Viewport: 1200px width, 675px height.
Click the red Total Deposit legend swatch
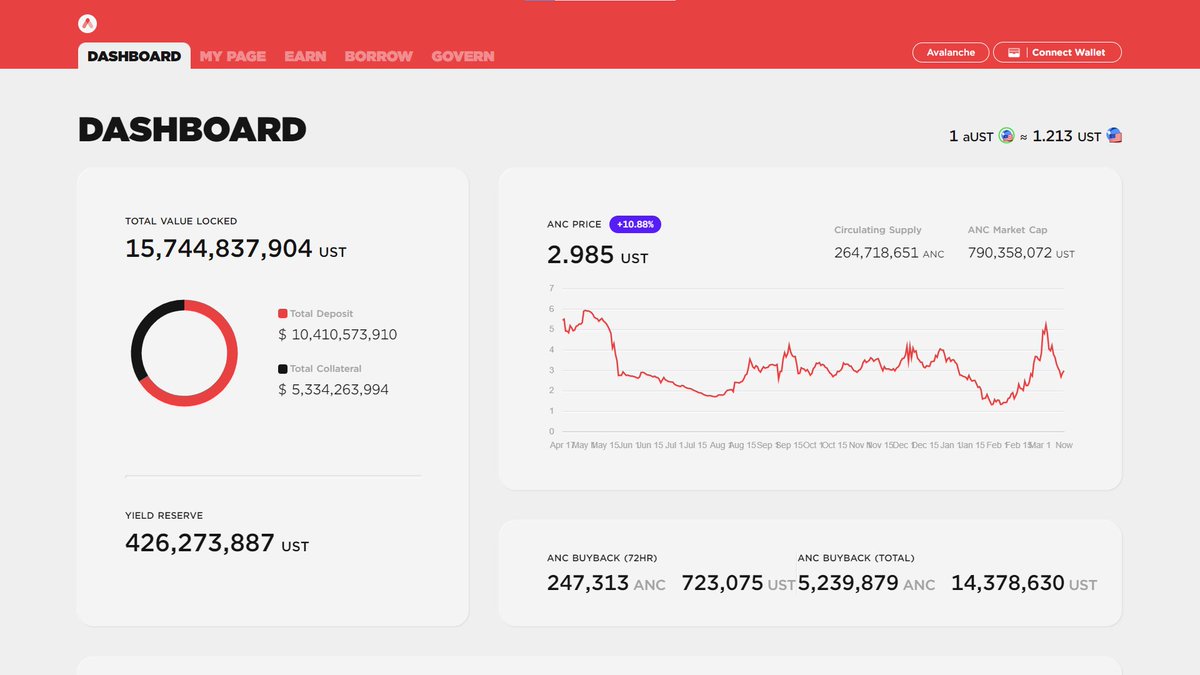click(x=283, y=314)
